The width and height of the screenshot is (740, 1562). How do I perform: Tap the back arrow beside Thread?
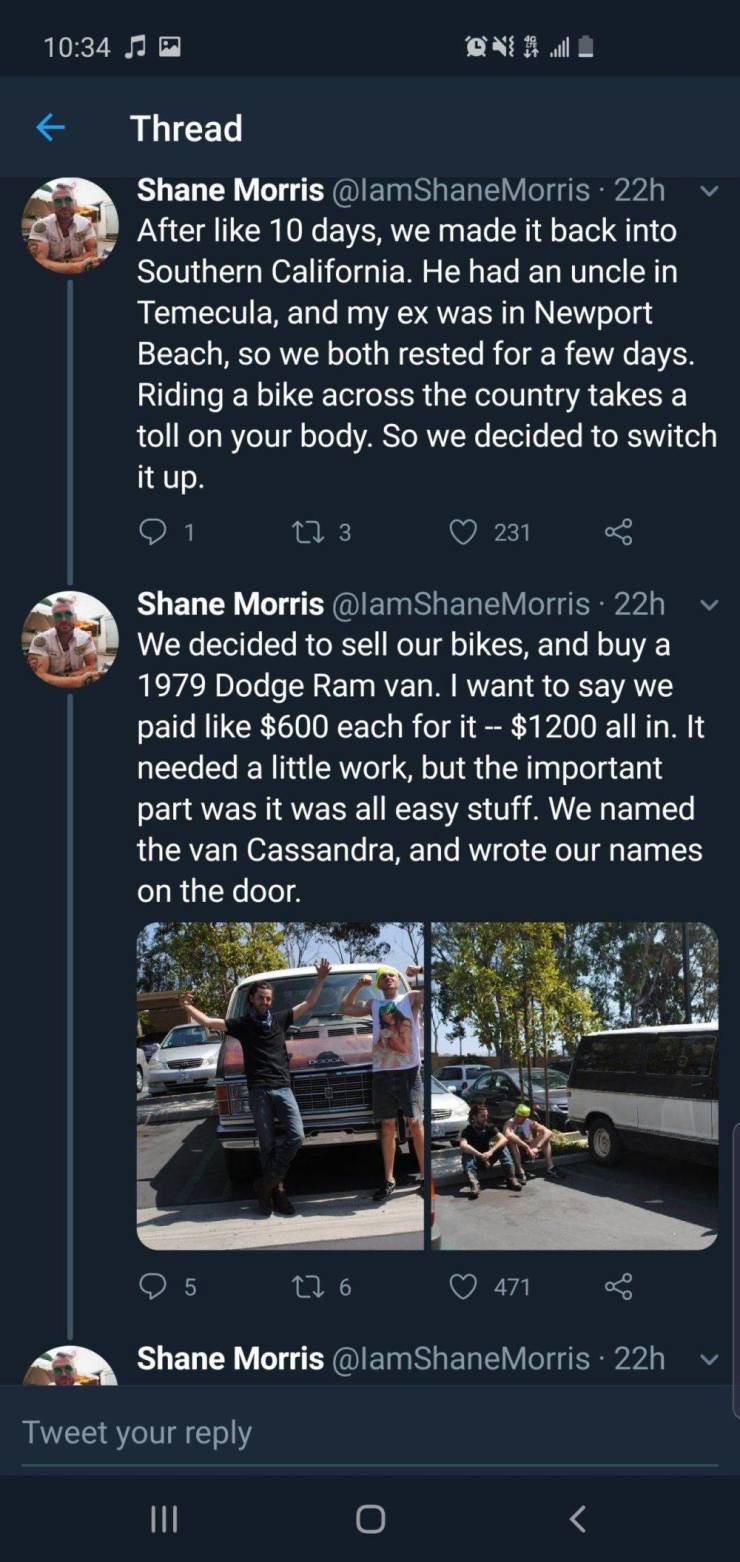click(50, 128)
